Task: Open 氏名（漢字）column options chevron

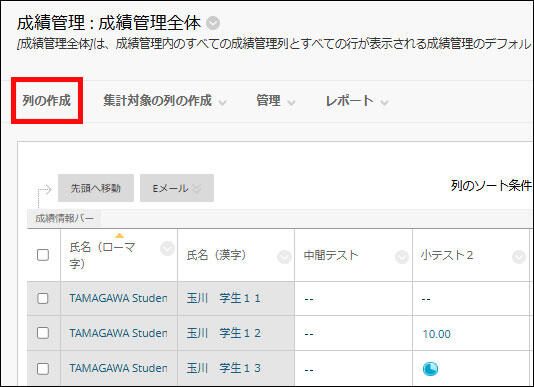Action: [x=284, y=257]
